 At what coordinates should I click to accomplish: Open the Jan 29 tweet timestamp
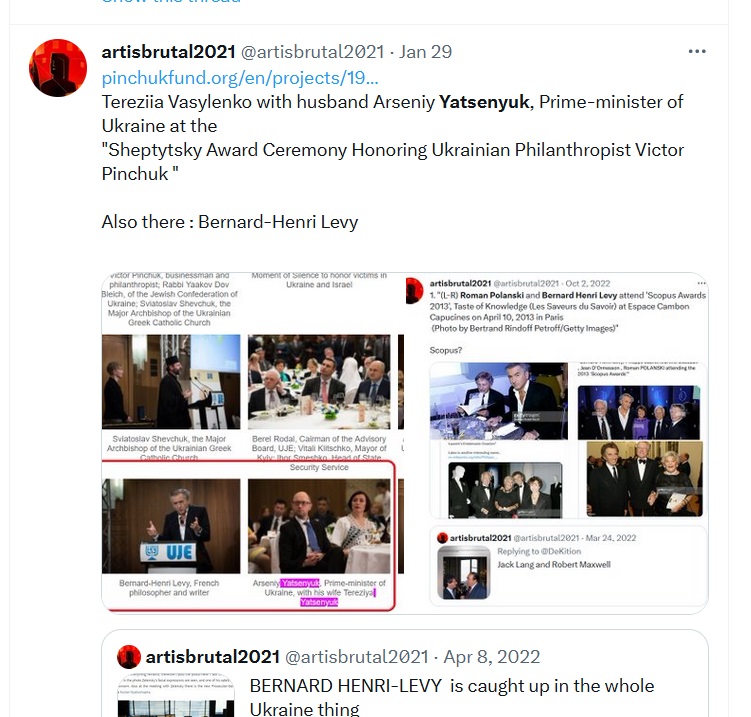(425, 52)
